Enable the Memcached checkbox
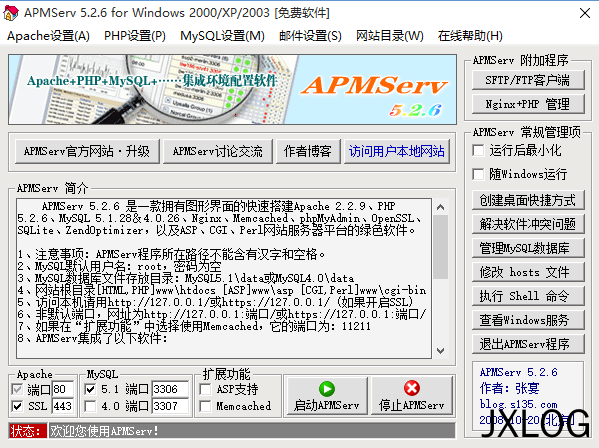This screenshot has width=599, height=448. [x=206, y=406]
